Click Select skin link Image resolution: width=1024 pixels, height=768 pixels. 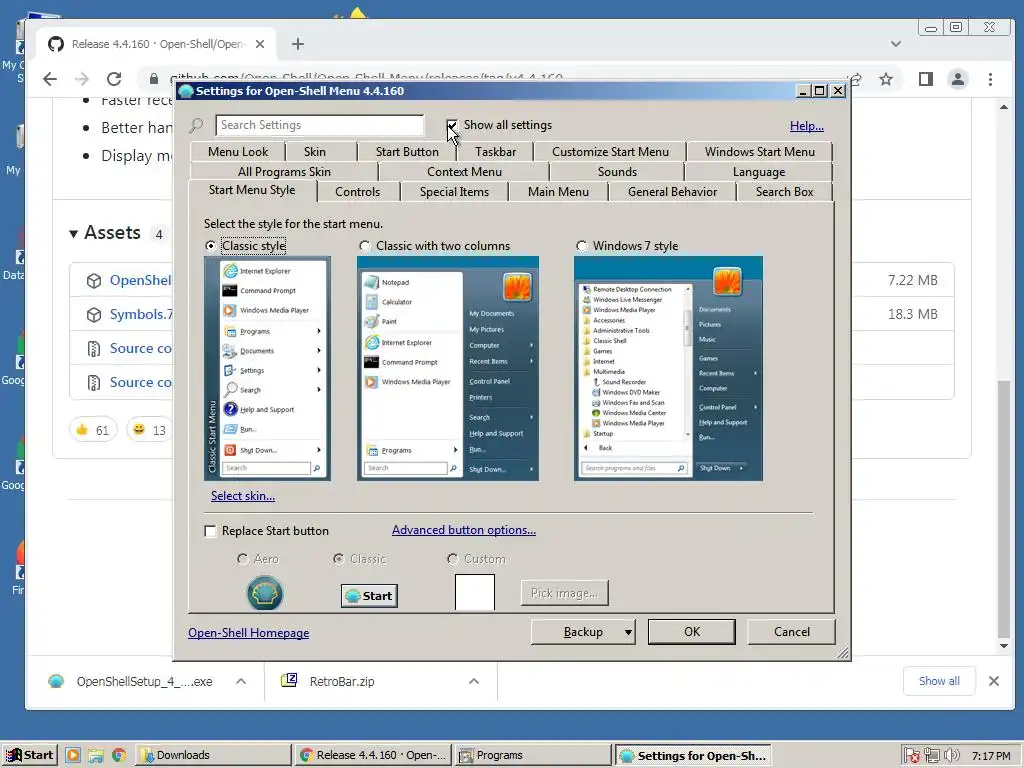[243, 496]
